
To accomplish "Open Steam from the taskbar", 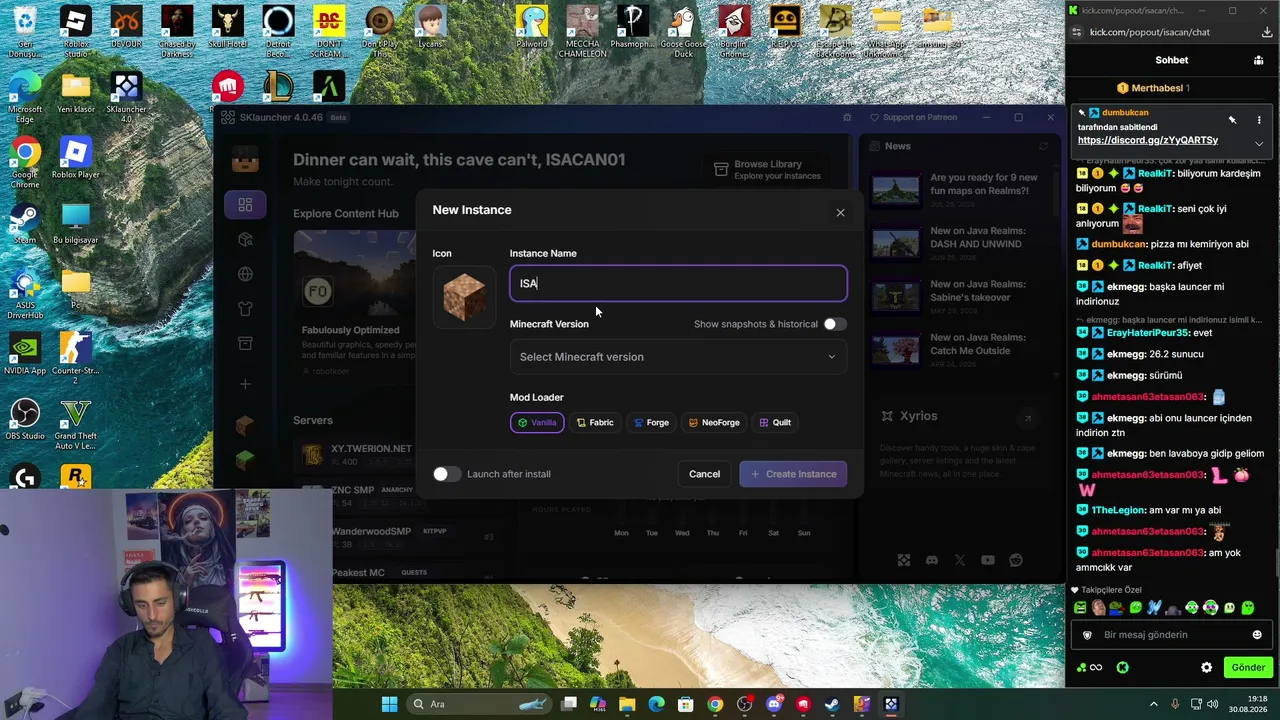I will pyautogui.click(x=832, y=704).
